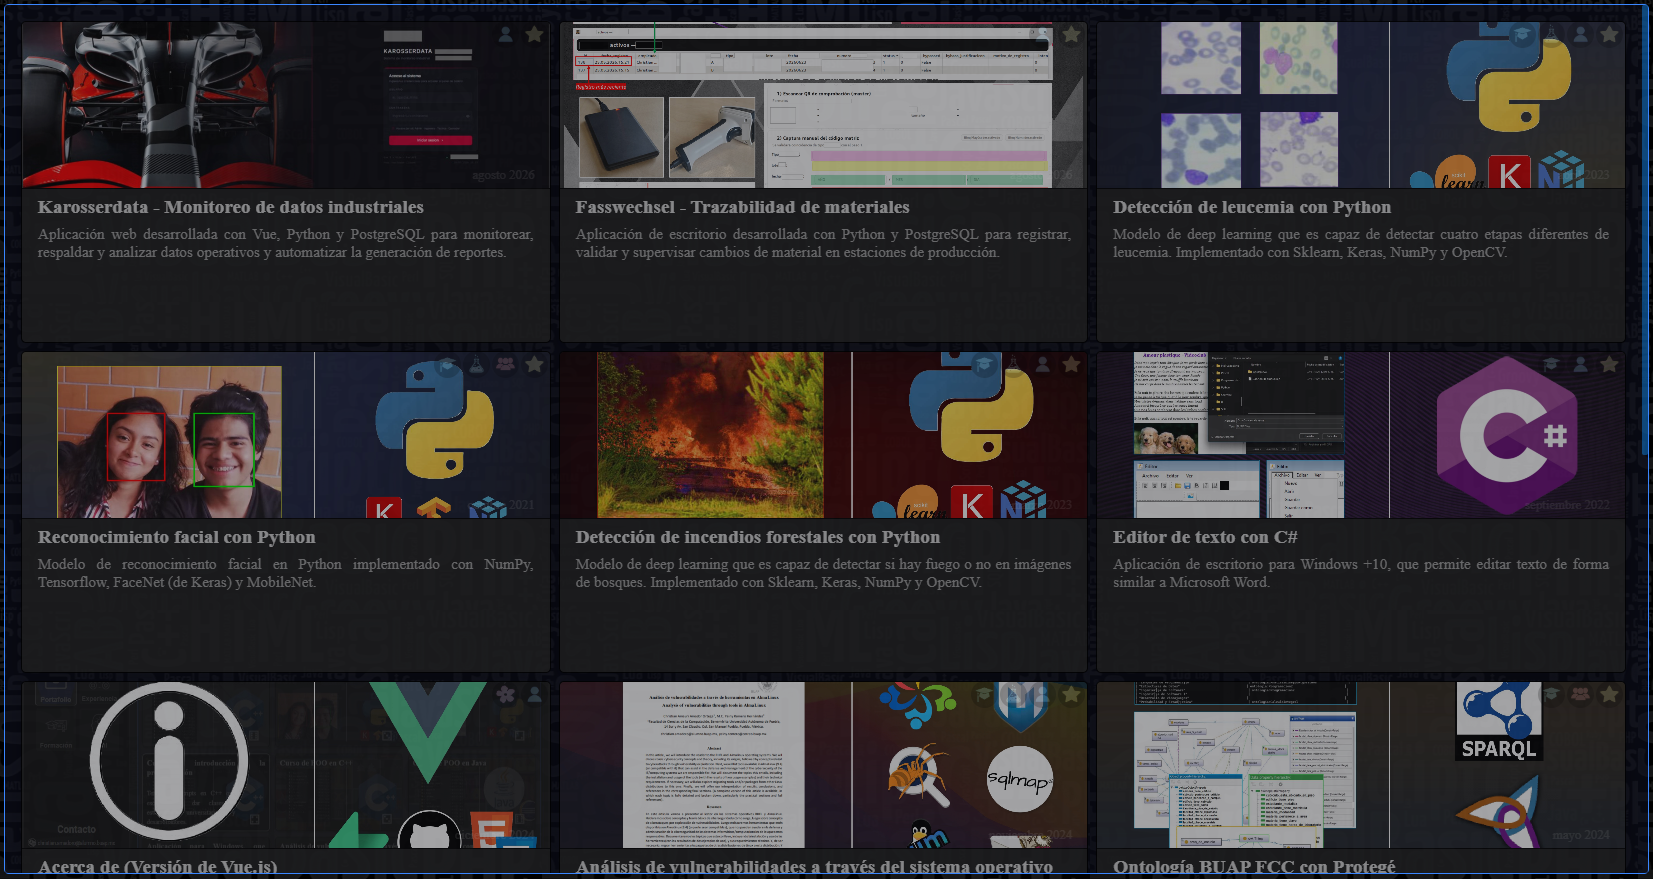This screenshot has width=1653, height=879.
Task: Click the person icon on the Karosserdata card
Action: click(x=506, y=35)
